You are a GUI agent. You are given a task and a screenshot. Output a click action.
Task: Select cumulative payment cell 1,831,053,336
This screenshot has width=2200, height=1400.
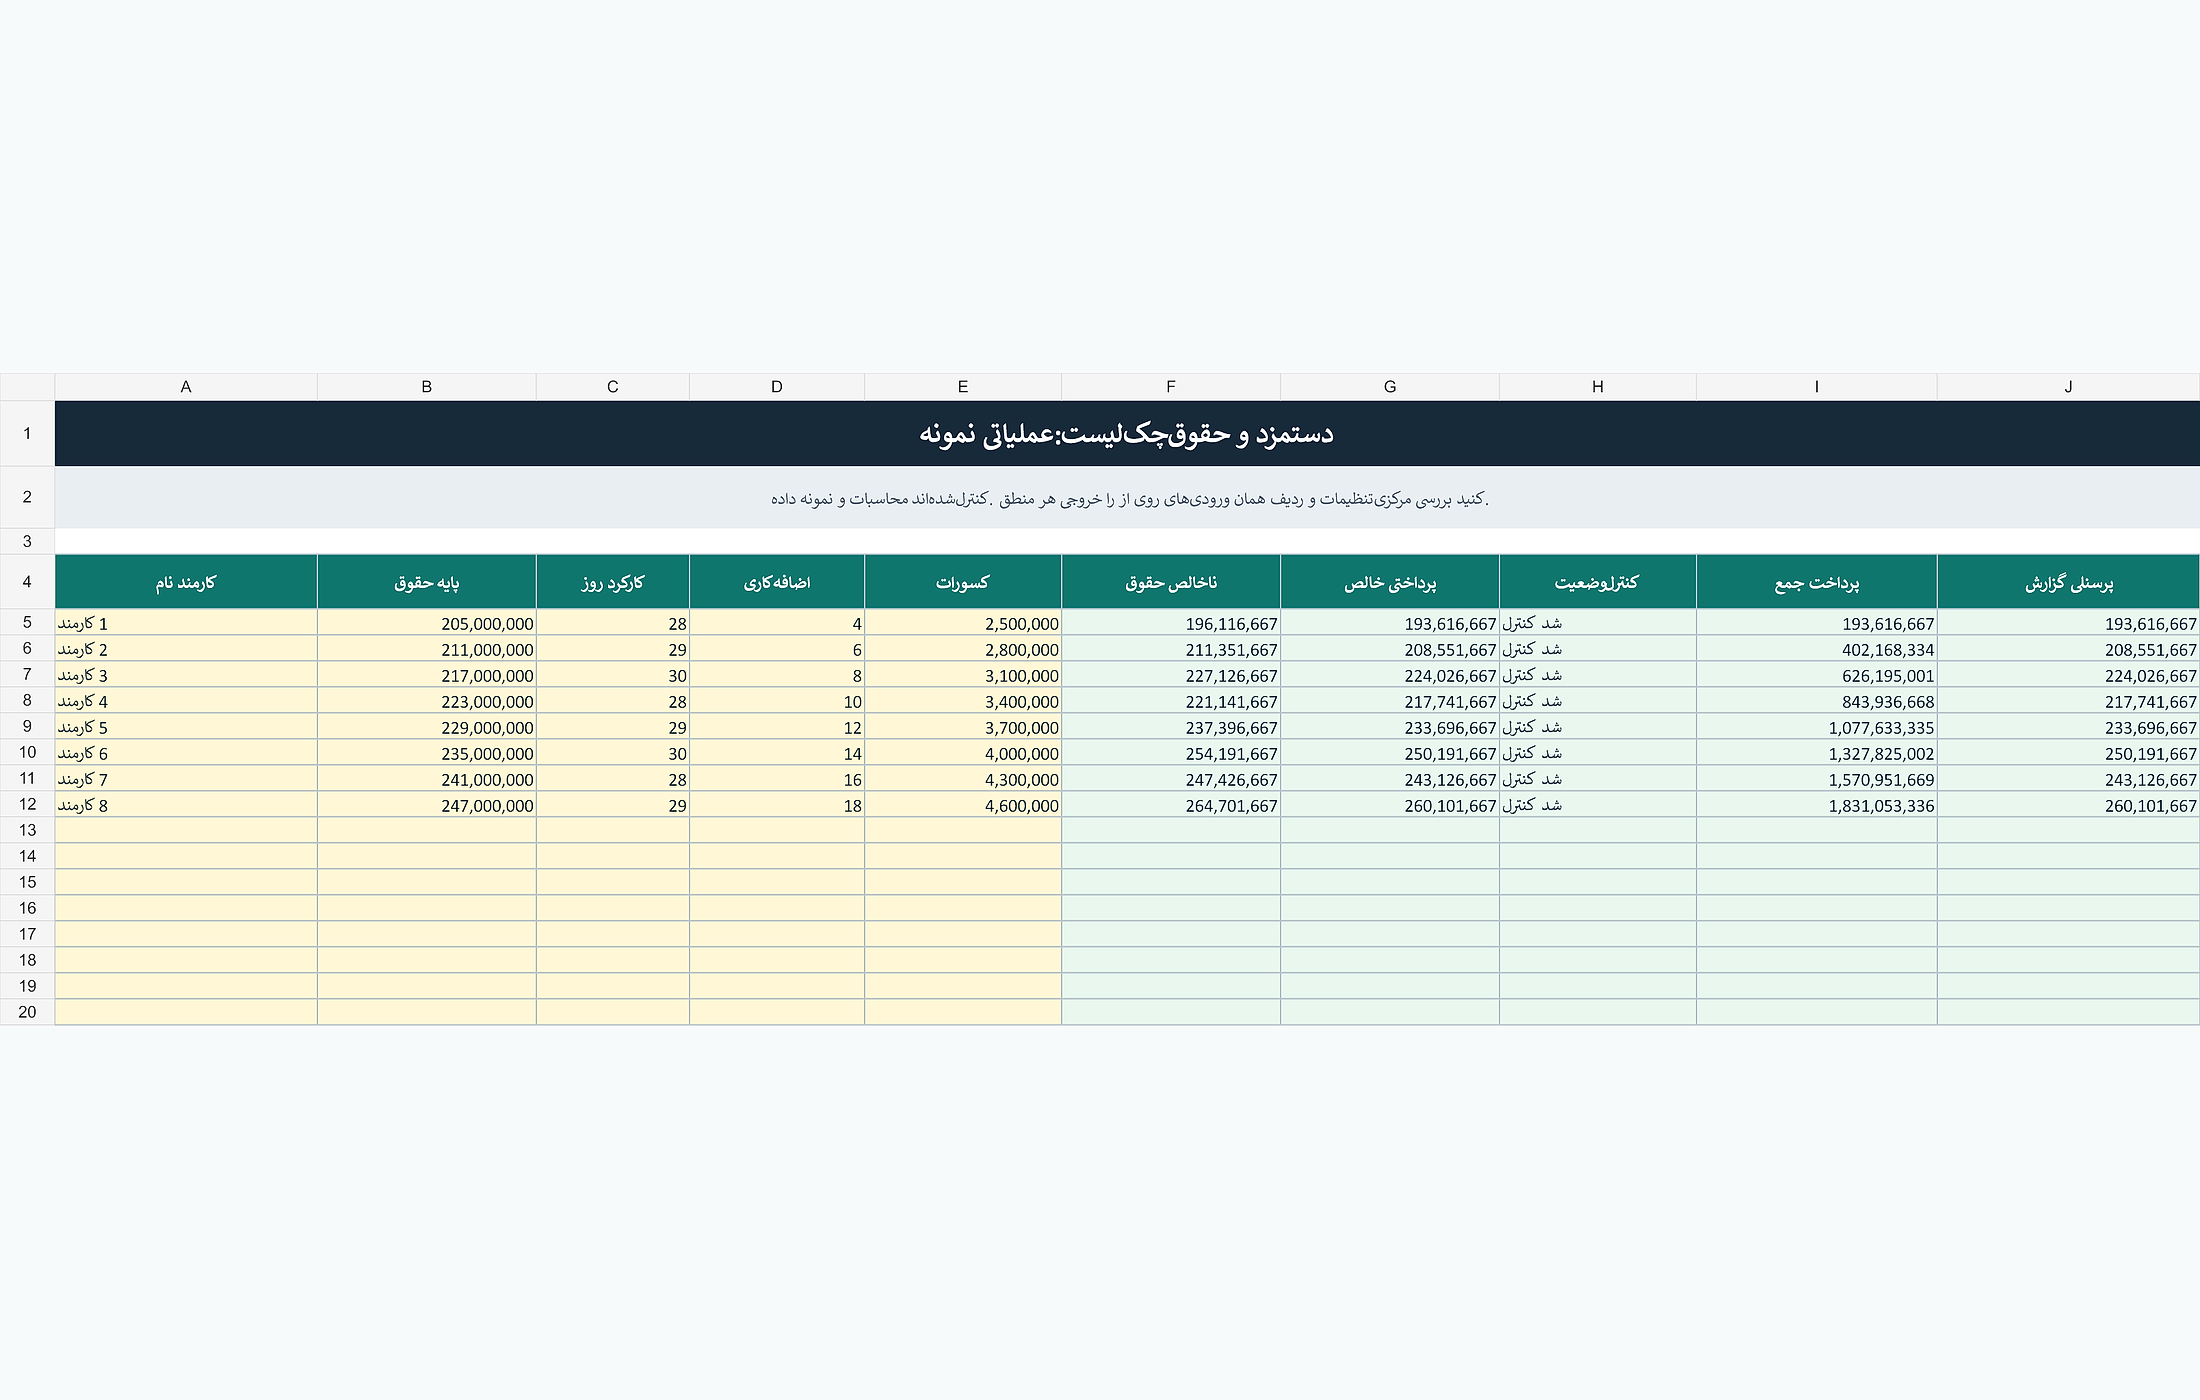[x=1817, y=805]
